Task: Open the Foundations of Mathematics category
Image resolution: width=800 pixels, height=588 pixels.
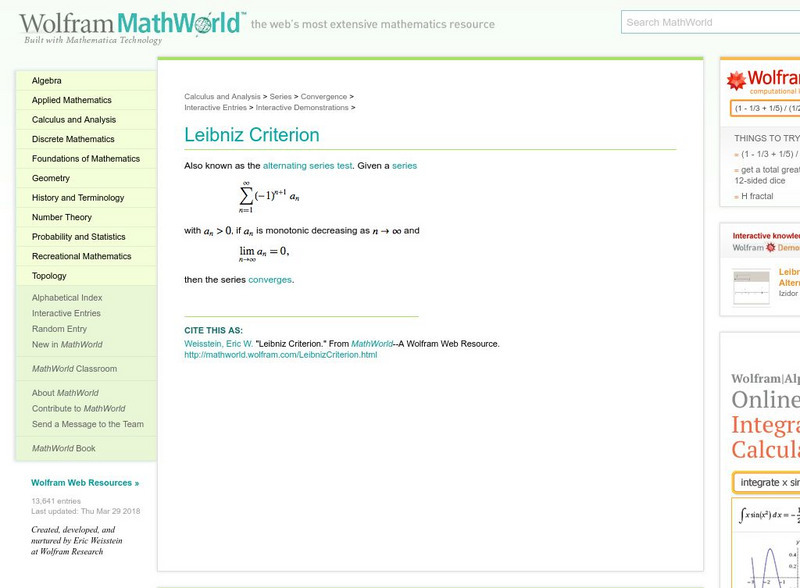Action: 86,159
